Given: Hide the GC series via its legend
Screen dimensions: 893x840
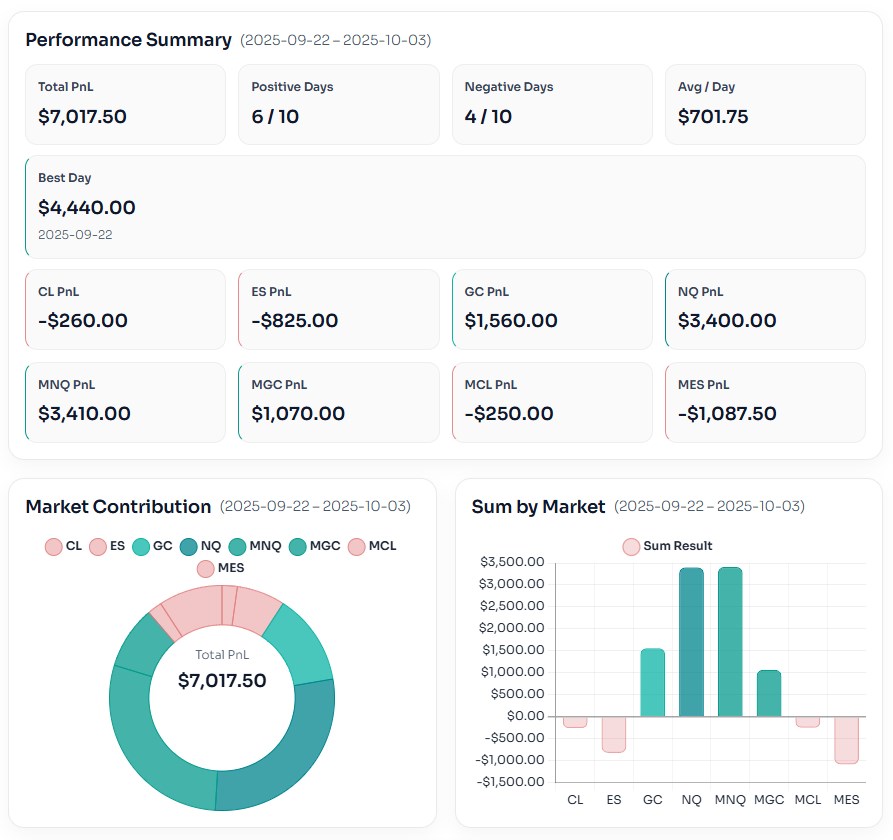Looking at the screenshot, I should [x=152, y=547].
